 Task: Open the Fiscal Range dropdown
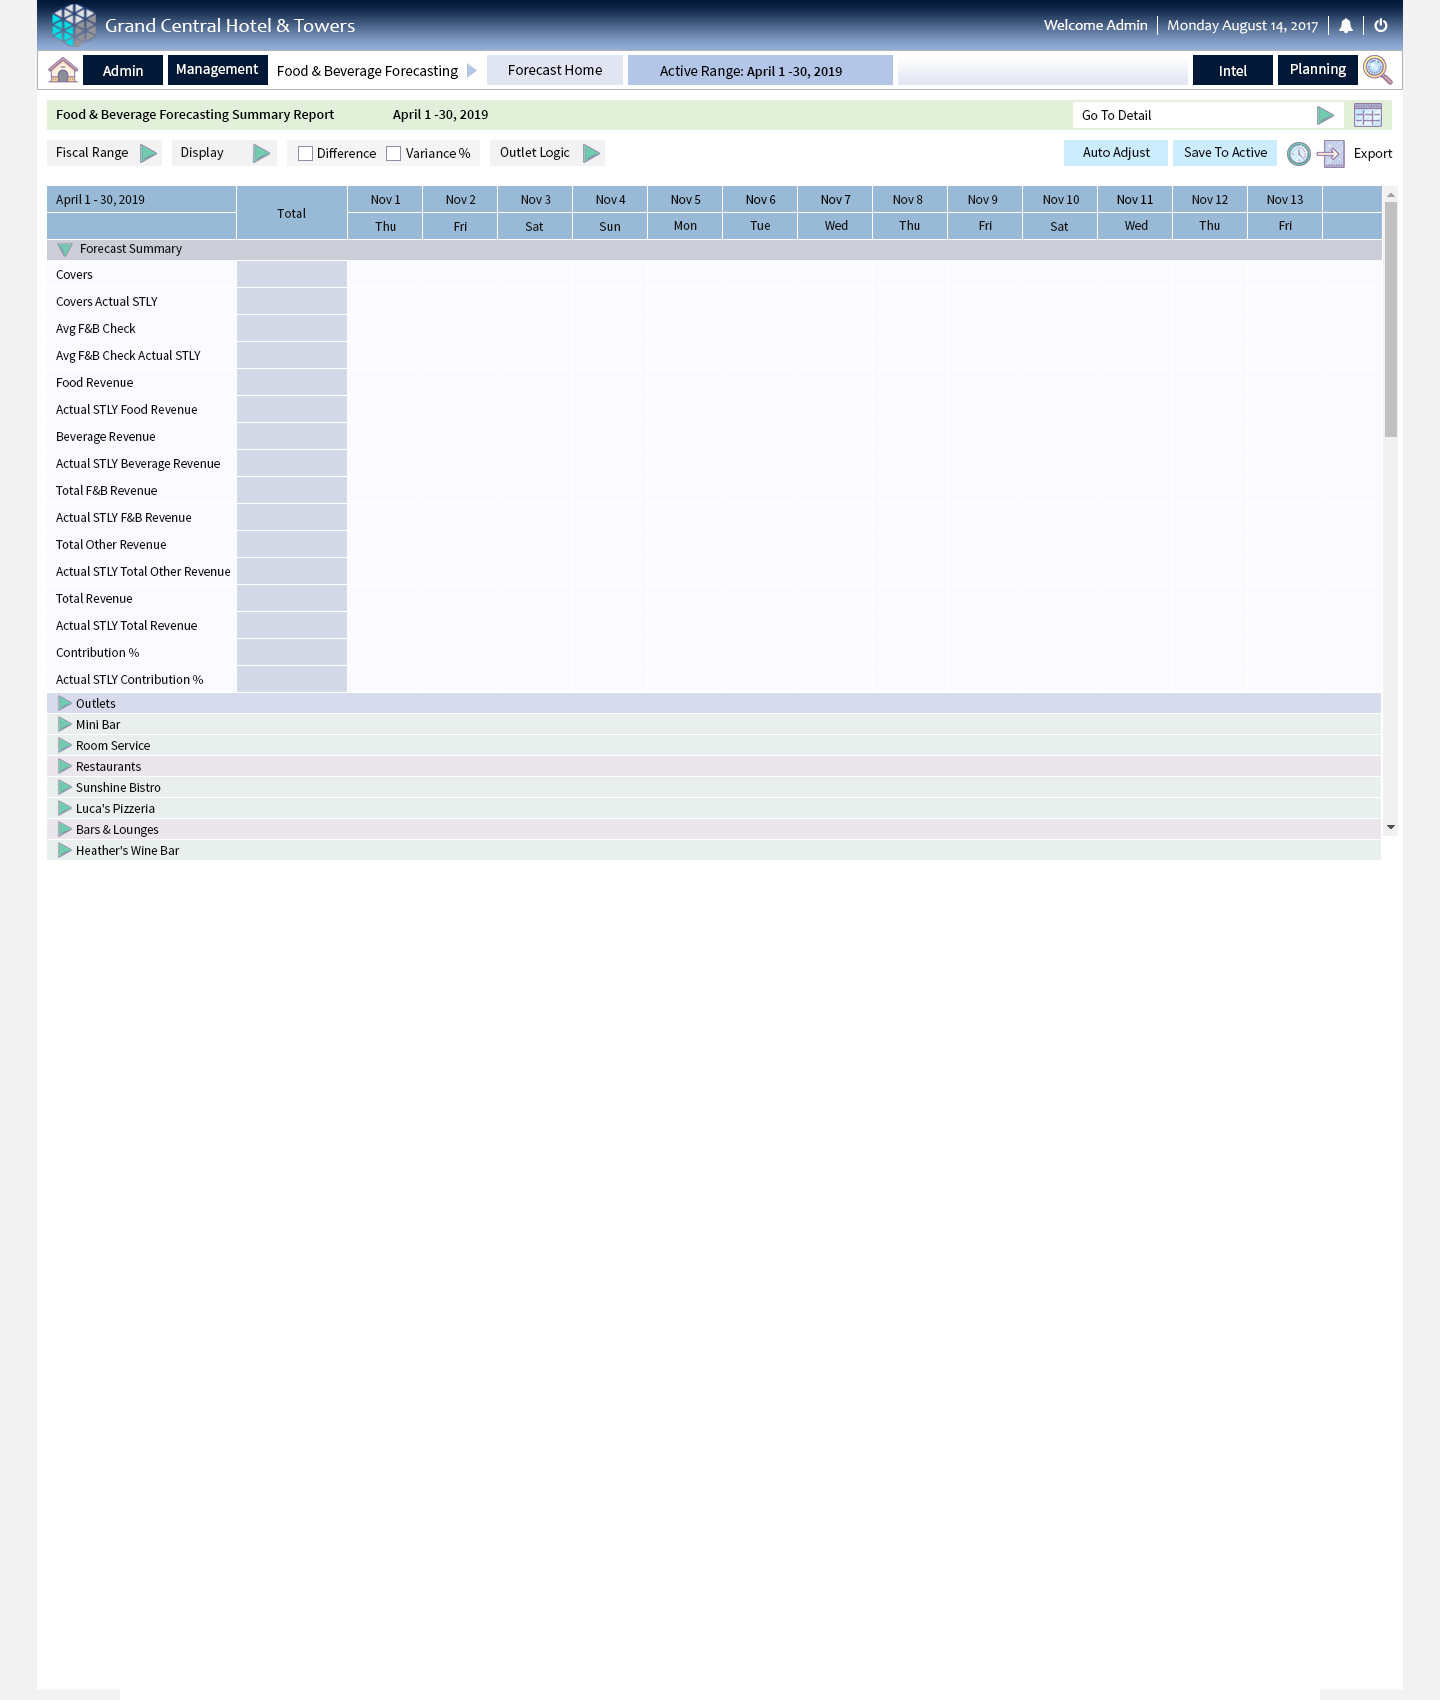(148, 154)
